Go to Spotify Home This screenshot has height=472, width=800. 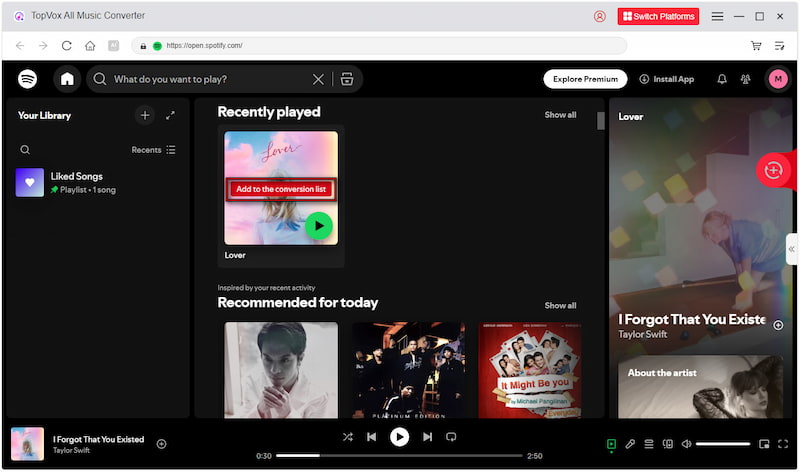(67, 79)
